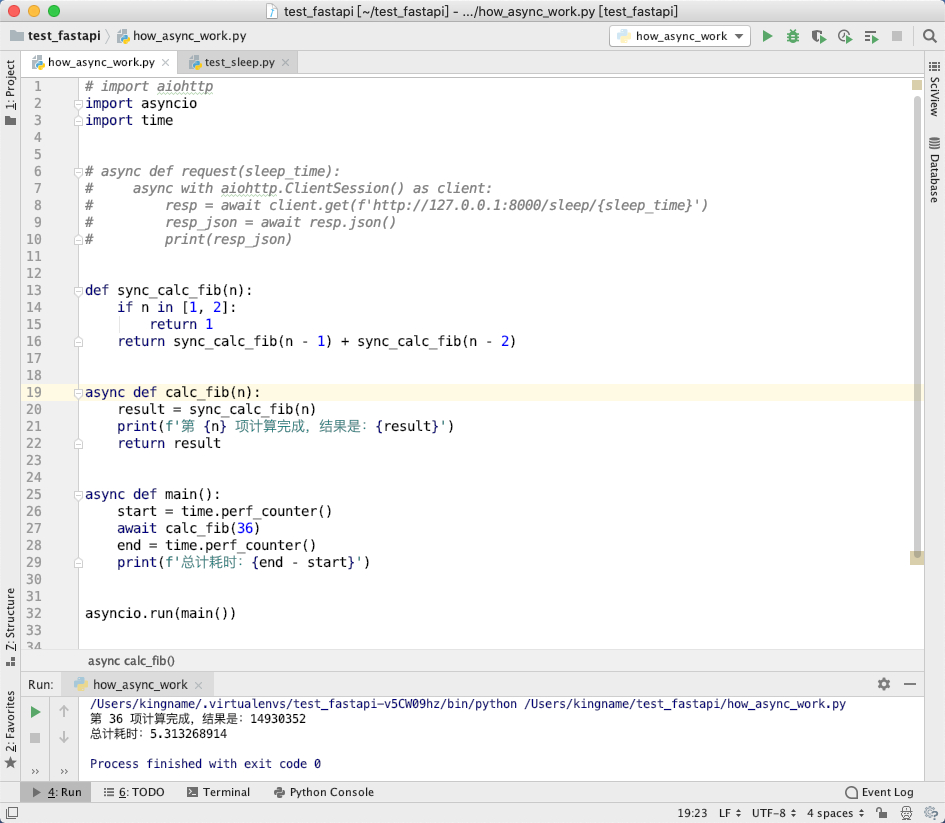The width and height of the screenshot is (945, 823).
Task: Click fold end marker at line 29
Action: point(78,563)
